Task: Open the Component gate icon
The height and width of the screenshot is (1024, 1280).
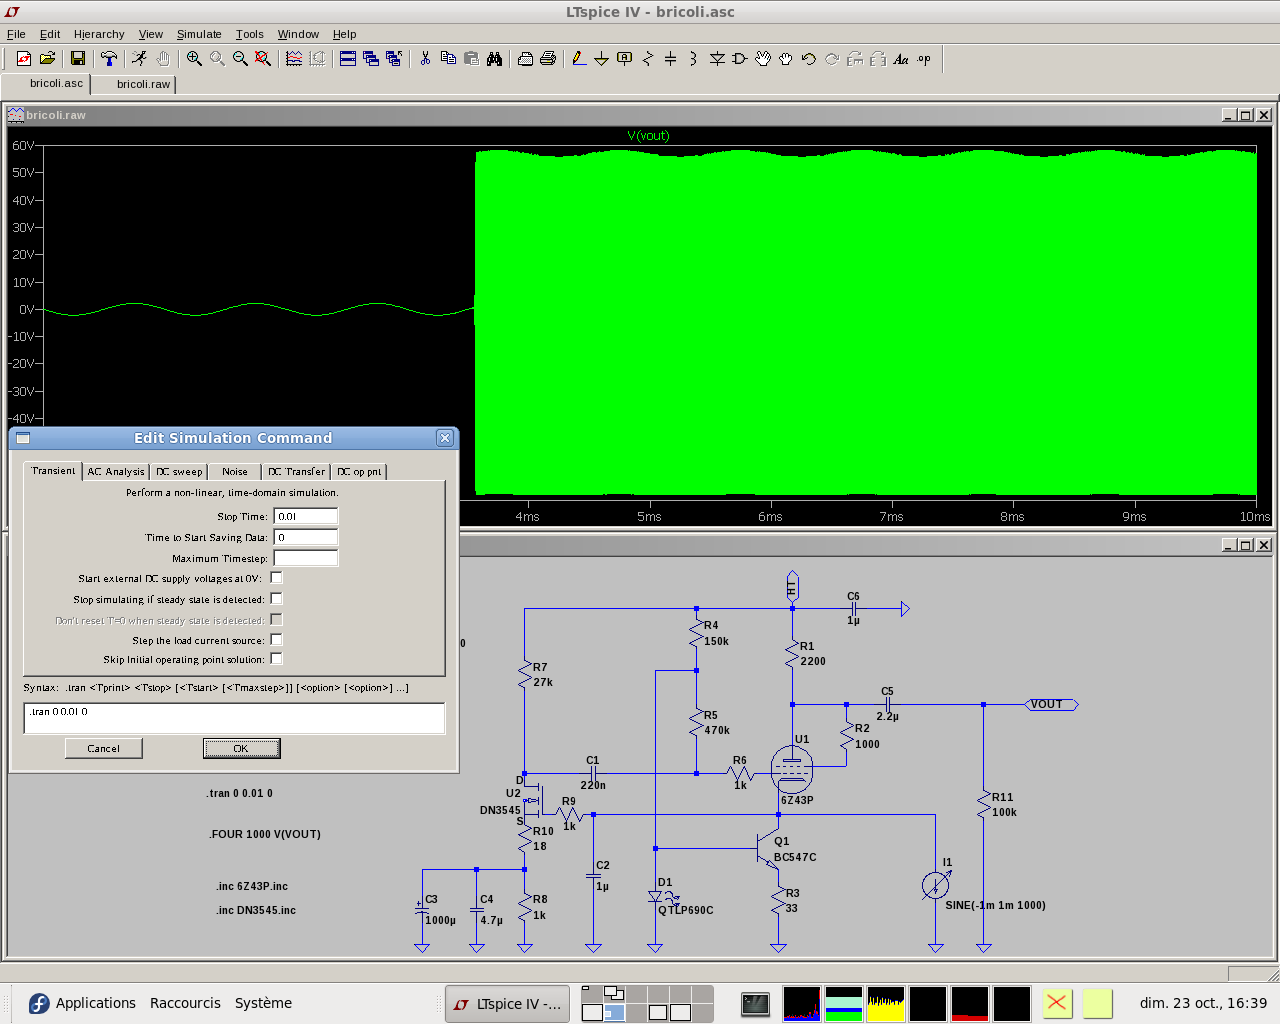Action: pyautogui.click(x=740, y=59)
